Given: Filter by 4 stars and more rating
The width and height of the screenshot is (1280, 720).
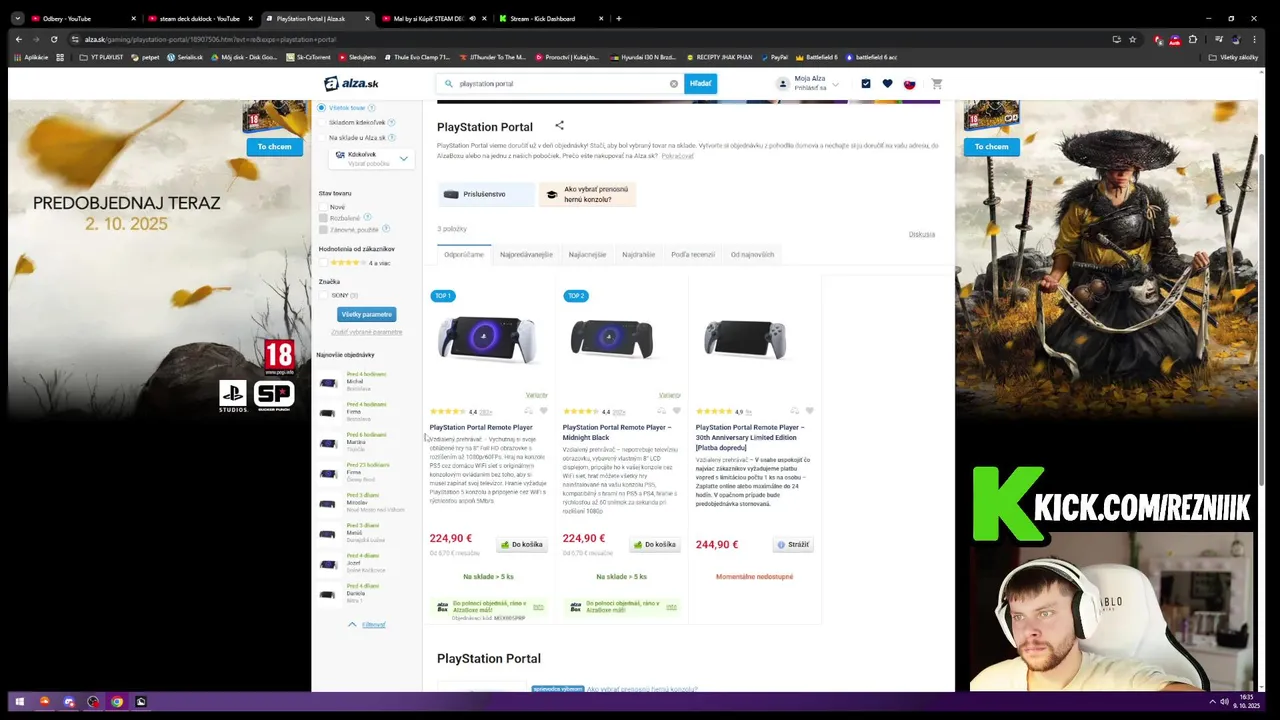Looking at the screenshot, I should click(x=323, y=263).
